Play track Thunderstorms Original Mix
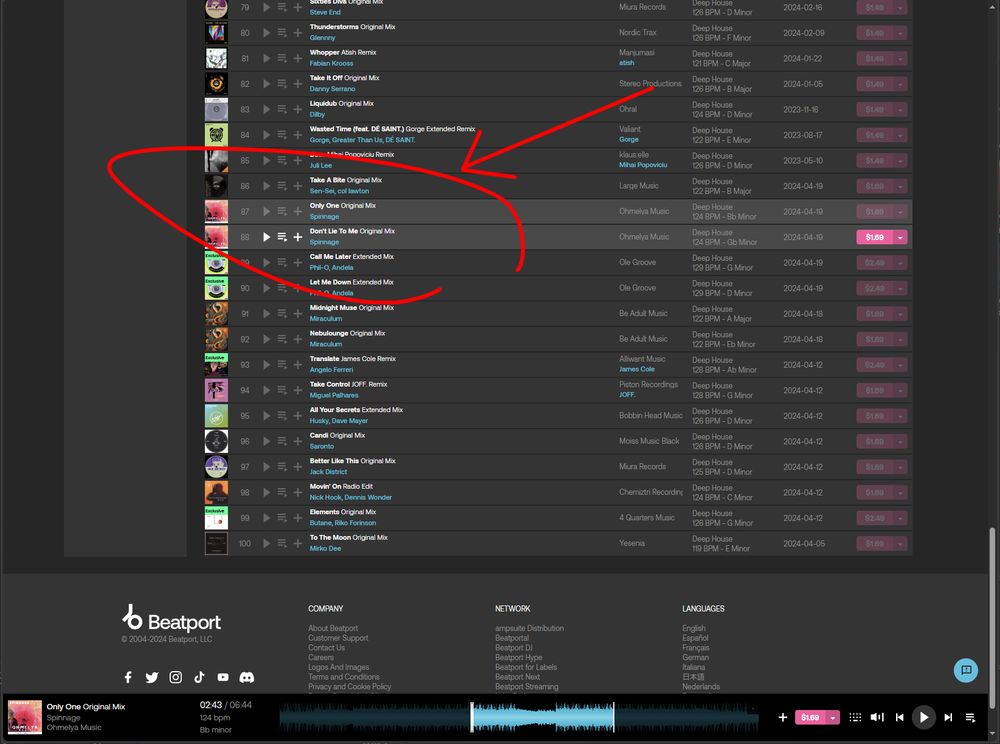 click(x=267, y=33)
